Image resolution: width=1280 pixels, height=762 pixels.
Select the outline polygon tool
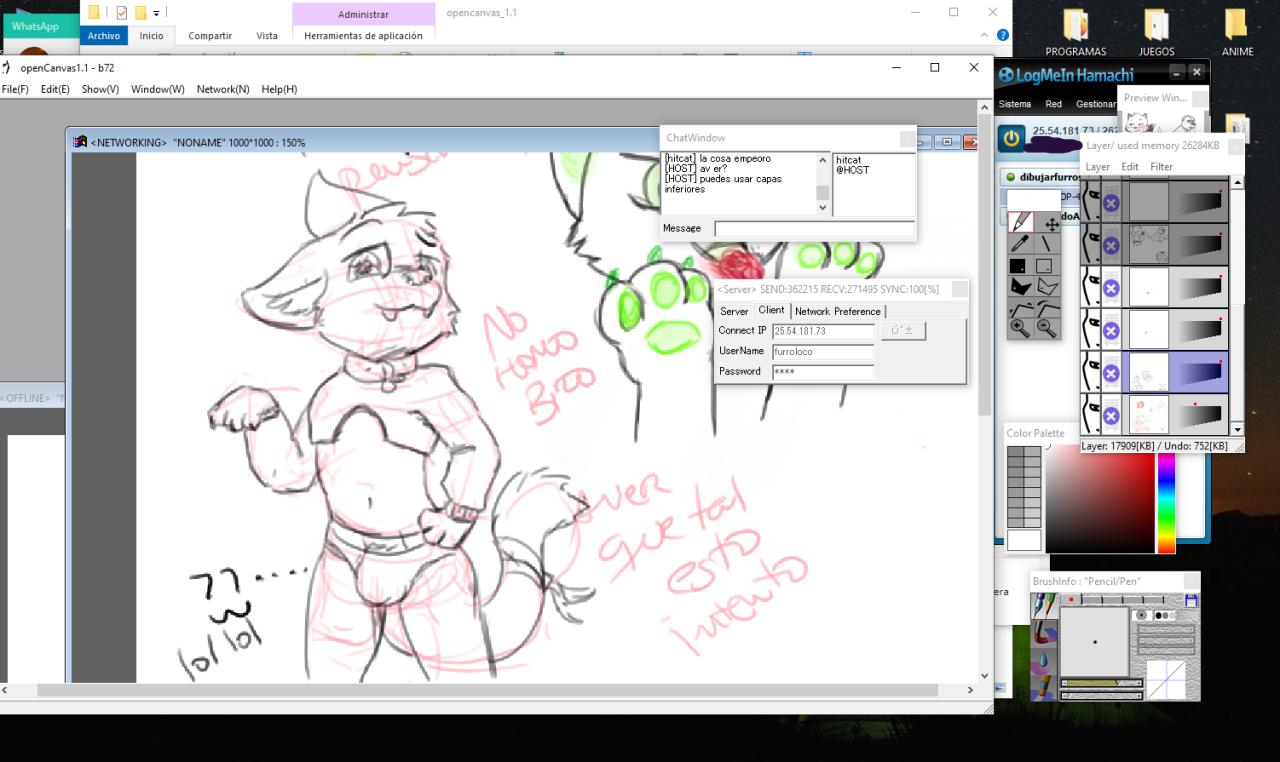(x=1048, y=287)
